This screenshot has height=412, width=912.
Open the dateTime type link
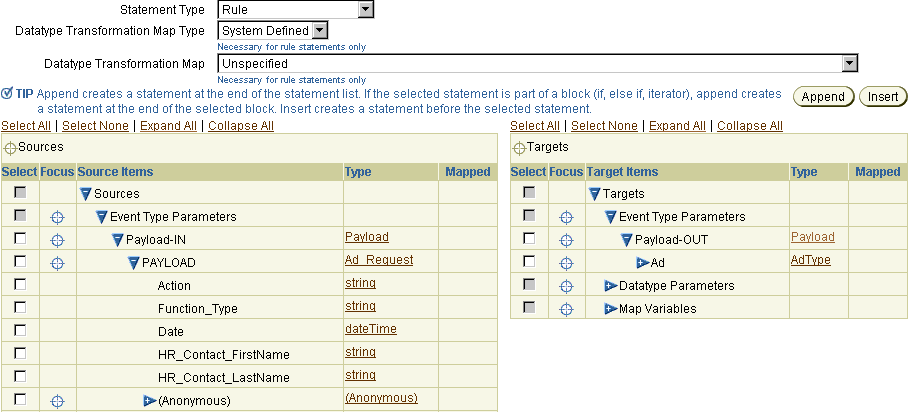(x=370, y=329)
